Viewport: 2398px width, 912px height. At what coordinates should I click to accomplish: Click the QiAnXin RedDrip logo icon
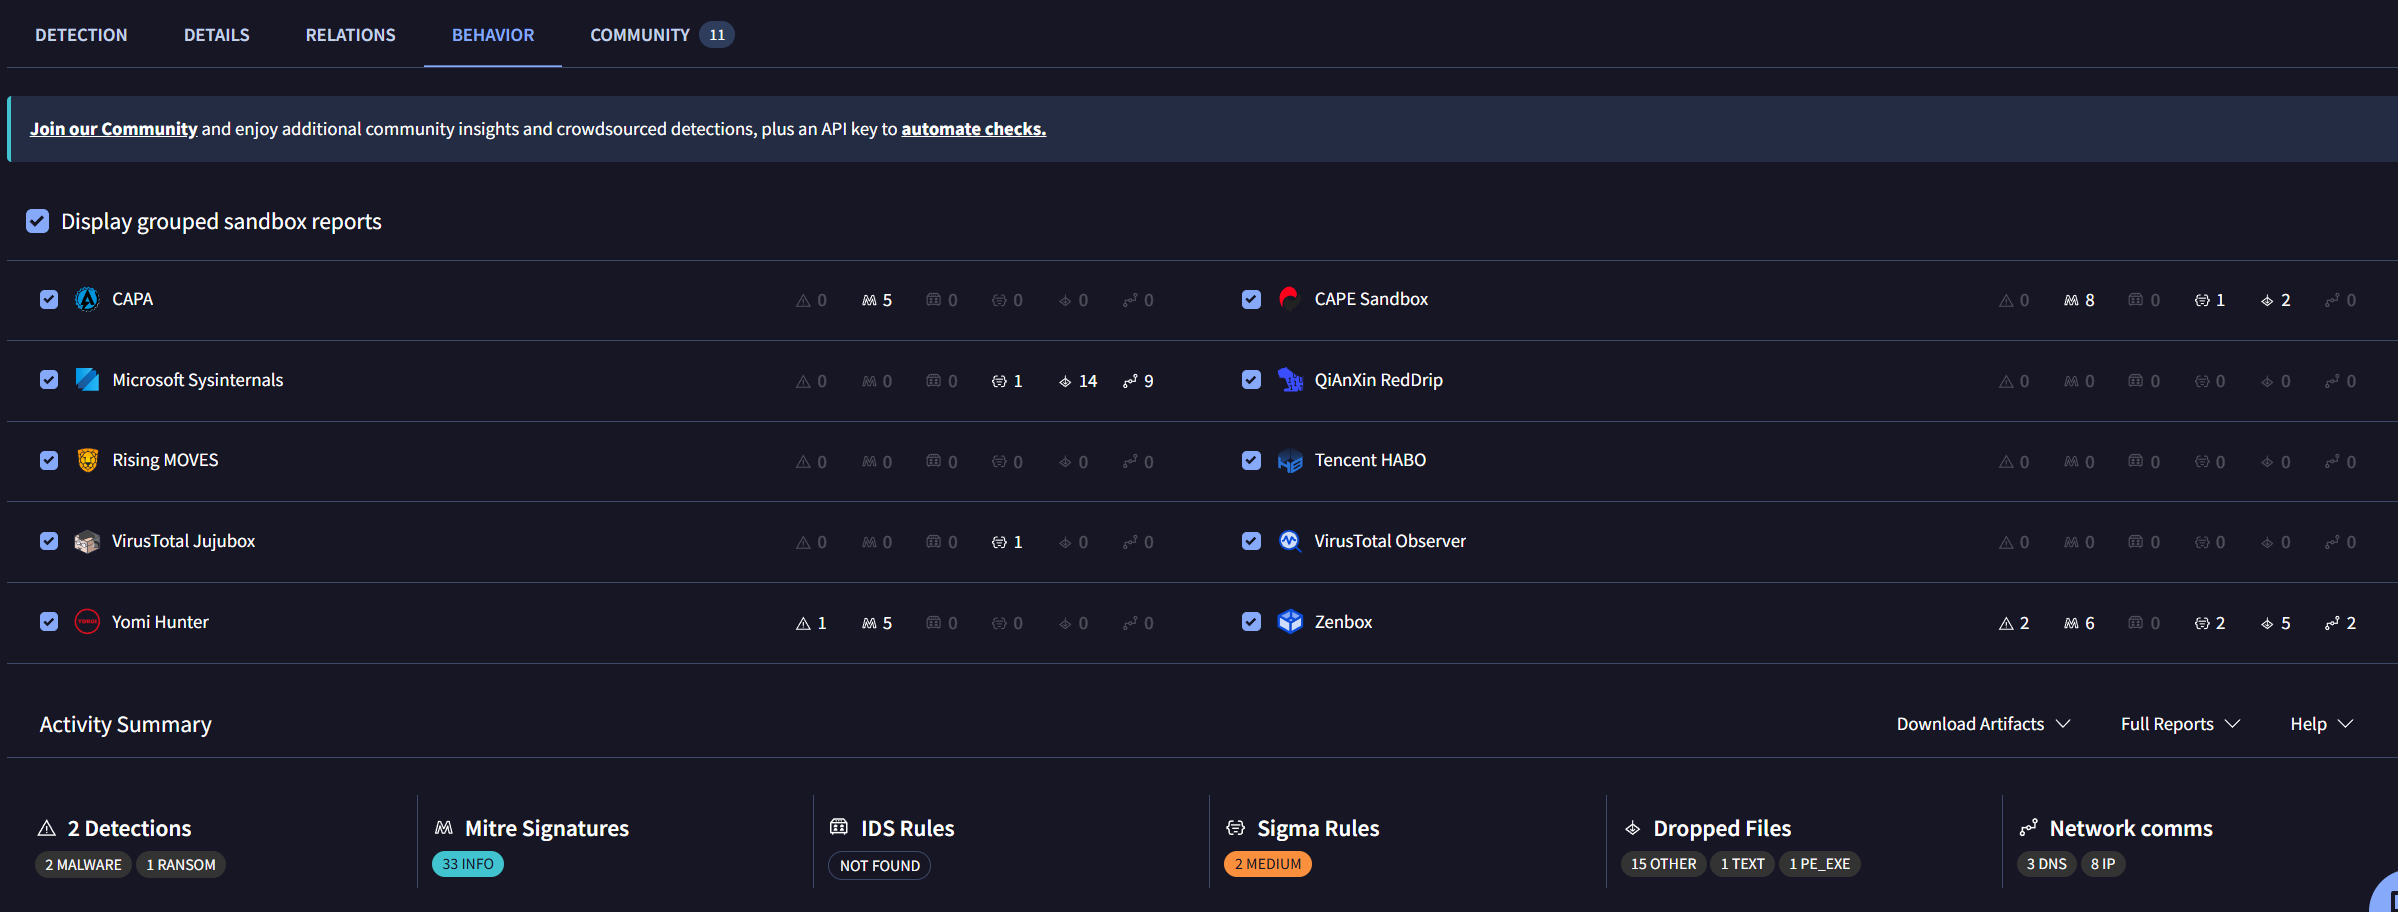(1290, 380)
